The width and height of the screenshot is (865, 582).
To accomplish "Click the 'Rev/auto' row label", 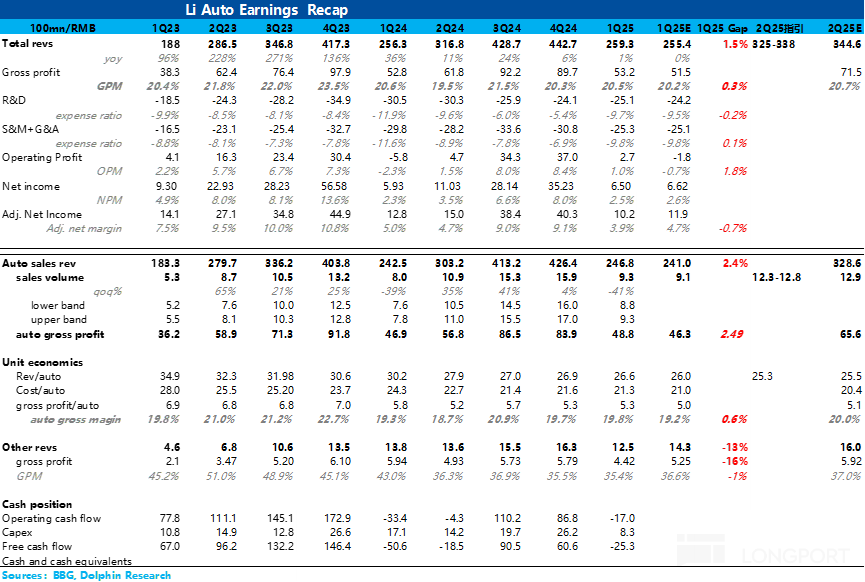I will tap(39, 377).
